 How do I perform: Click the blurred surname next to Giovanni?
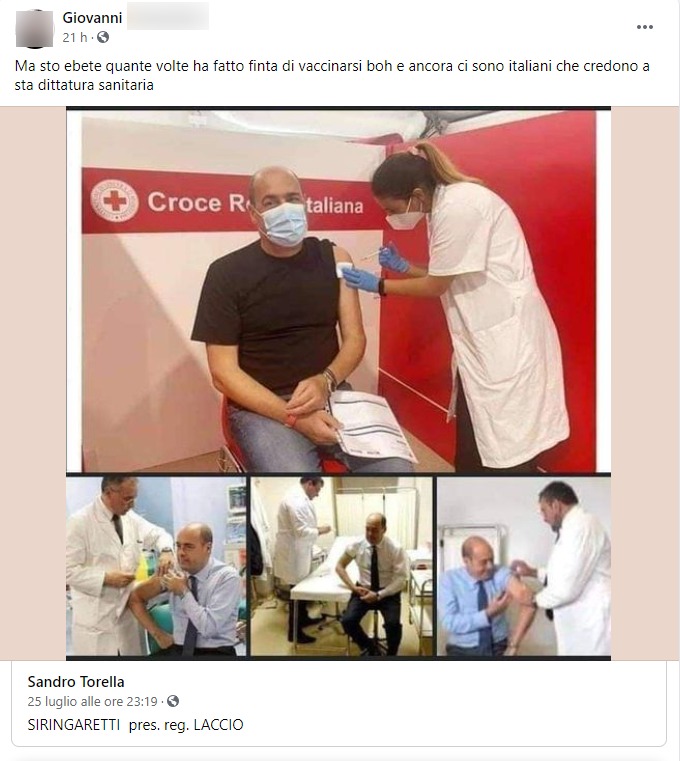point(168,17)
